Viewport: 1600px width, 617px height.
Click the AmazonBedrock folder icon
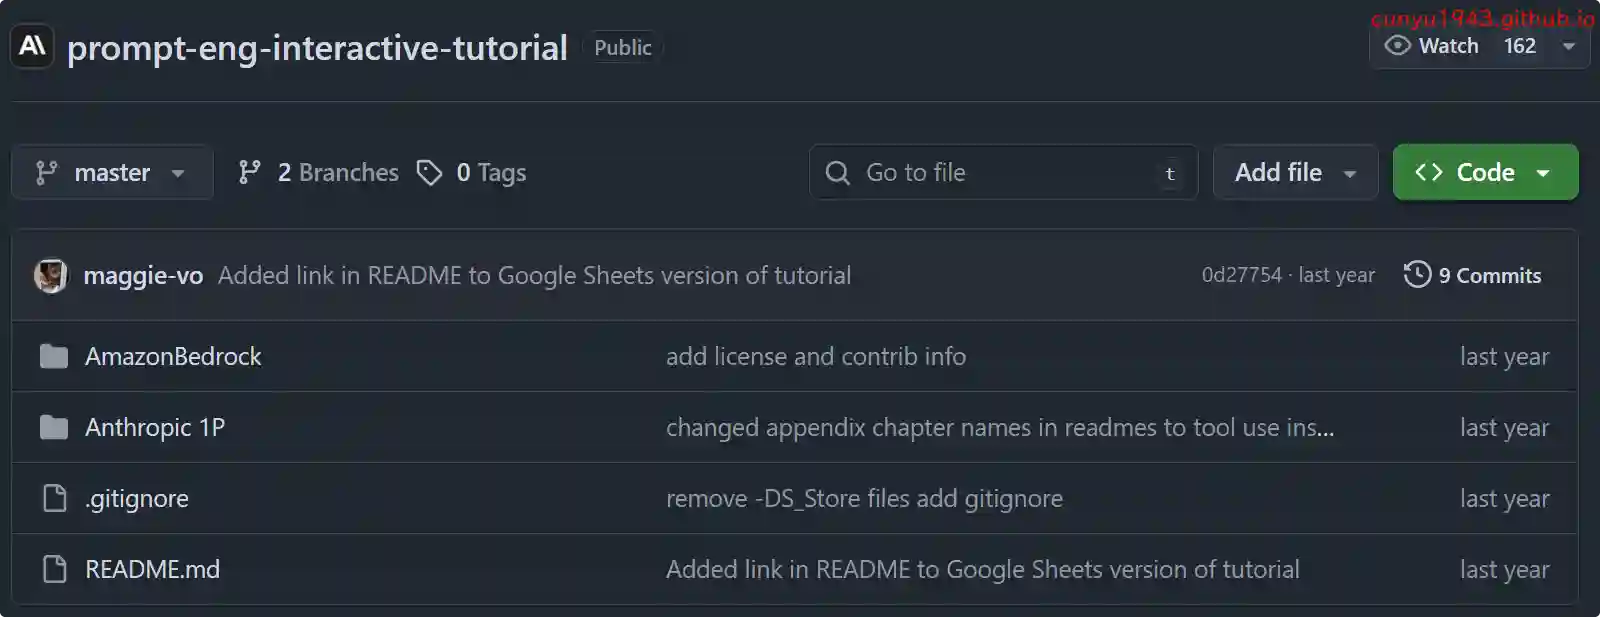[54, 356]
